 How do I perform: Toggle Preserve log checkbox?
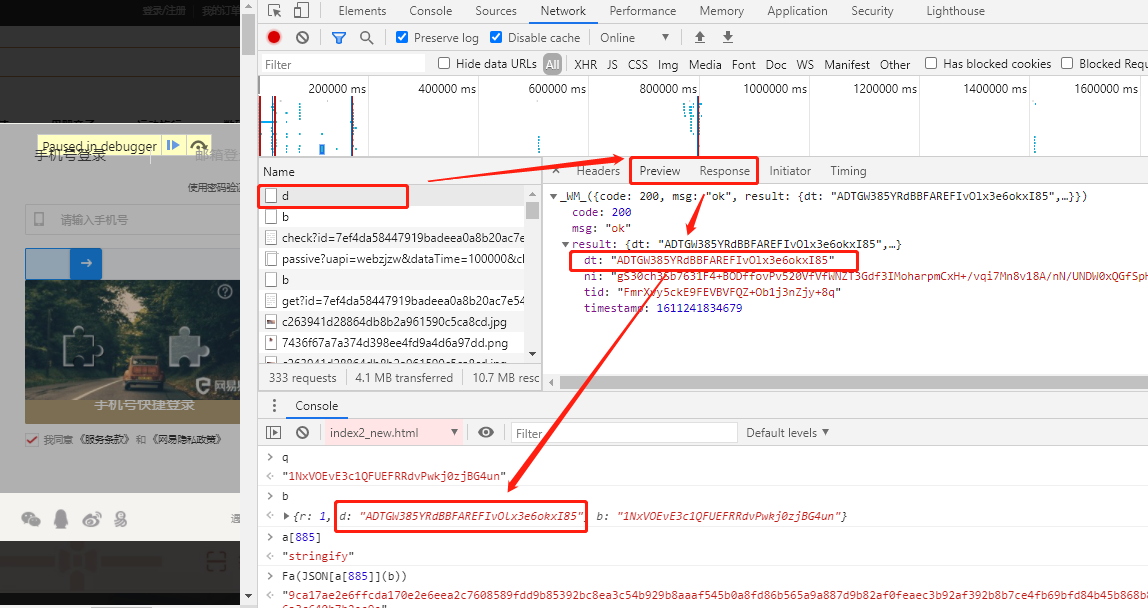[x=402, y=37]
